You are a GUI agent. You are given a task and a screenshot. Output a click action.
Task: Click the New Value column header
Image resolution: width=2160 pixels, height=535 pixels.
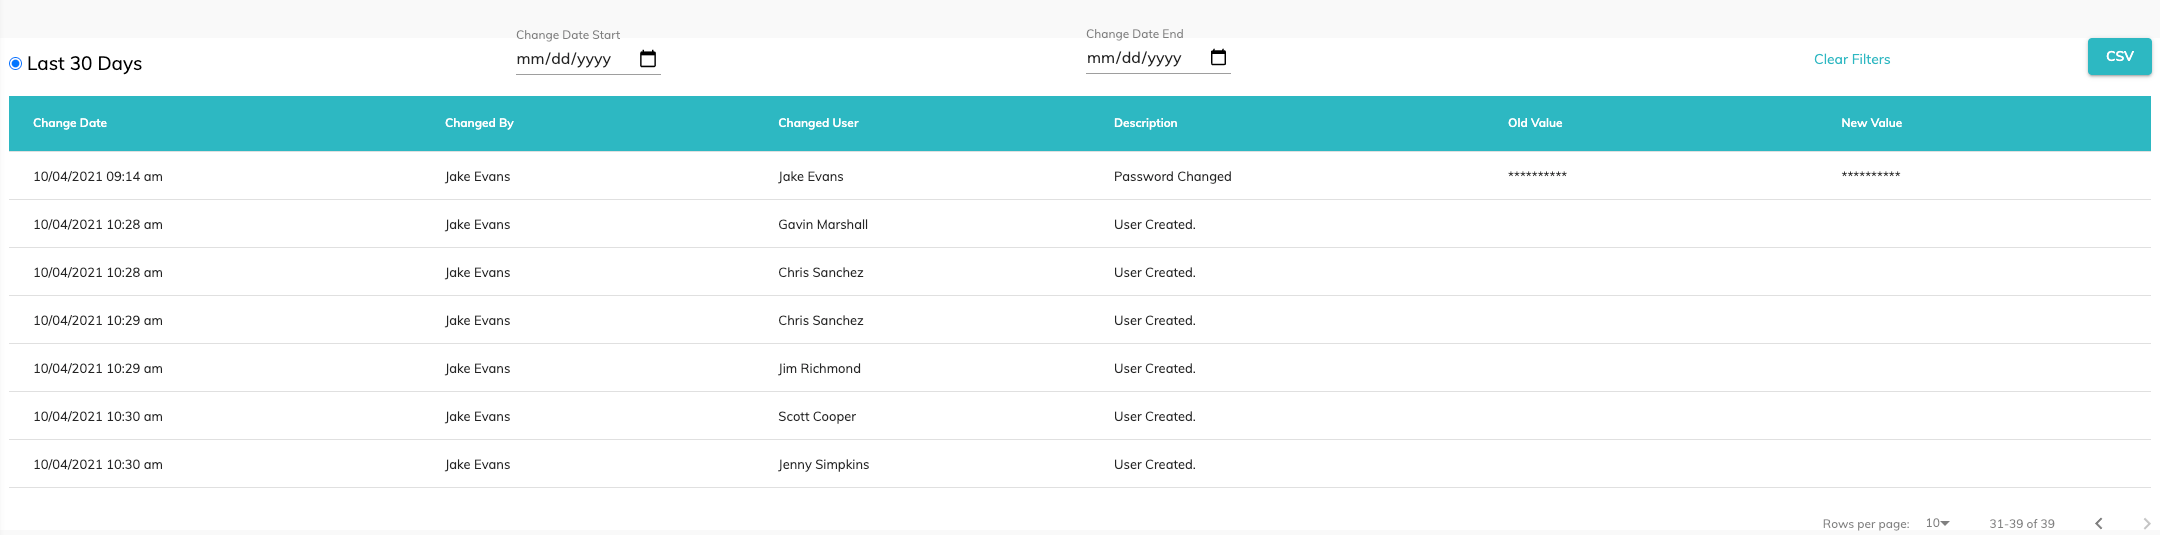[x=1871, y=123]
